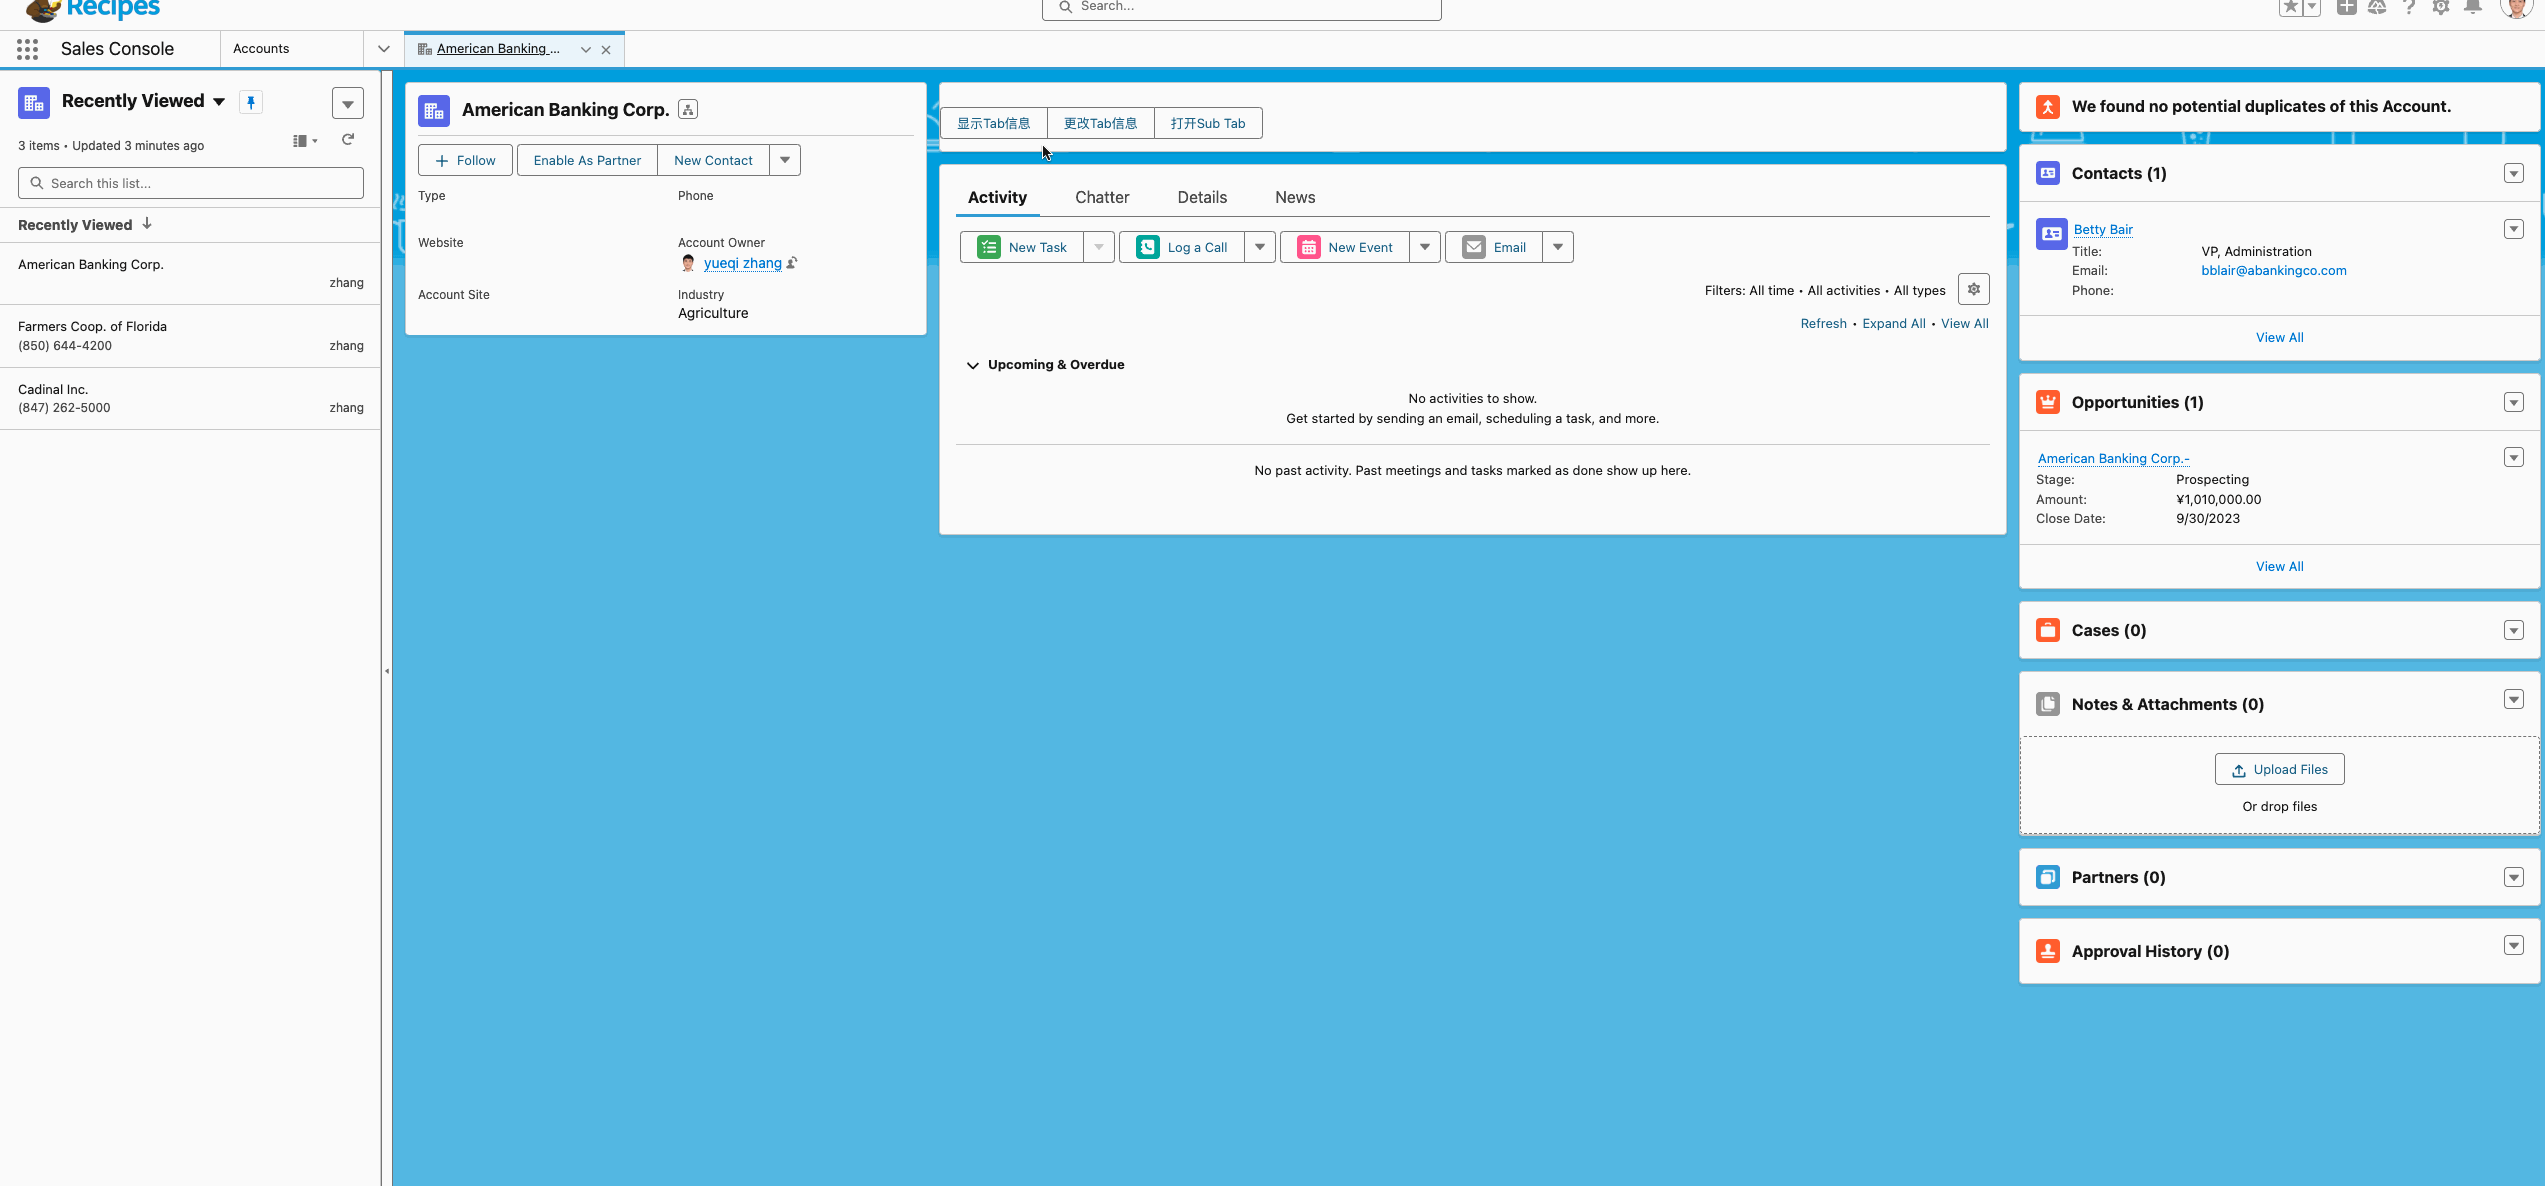This screenshot has height=1186, width=2545.
Task: View notifications via the bell icon
Action: click(x=2473, y=8)
